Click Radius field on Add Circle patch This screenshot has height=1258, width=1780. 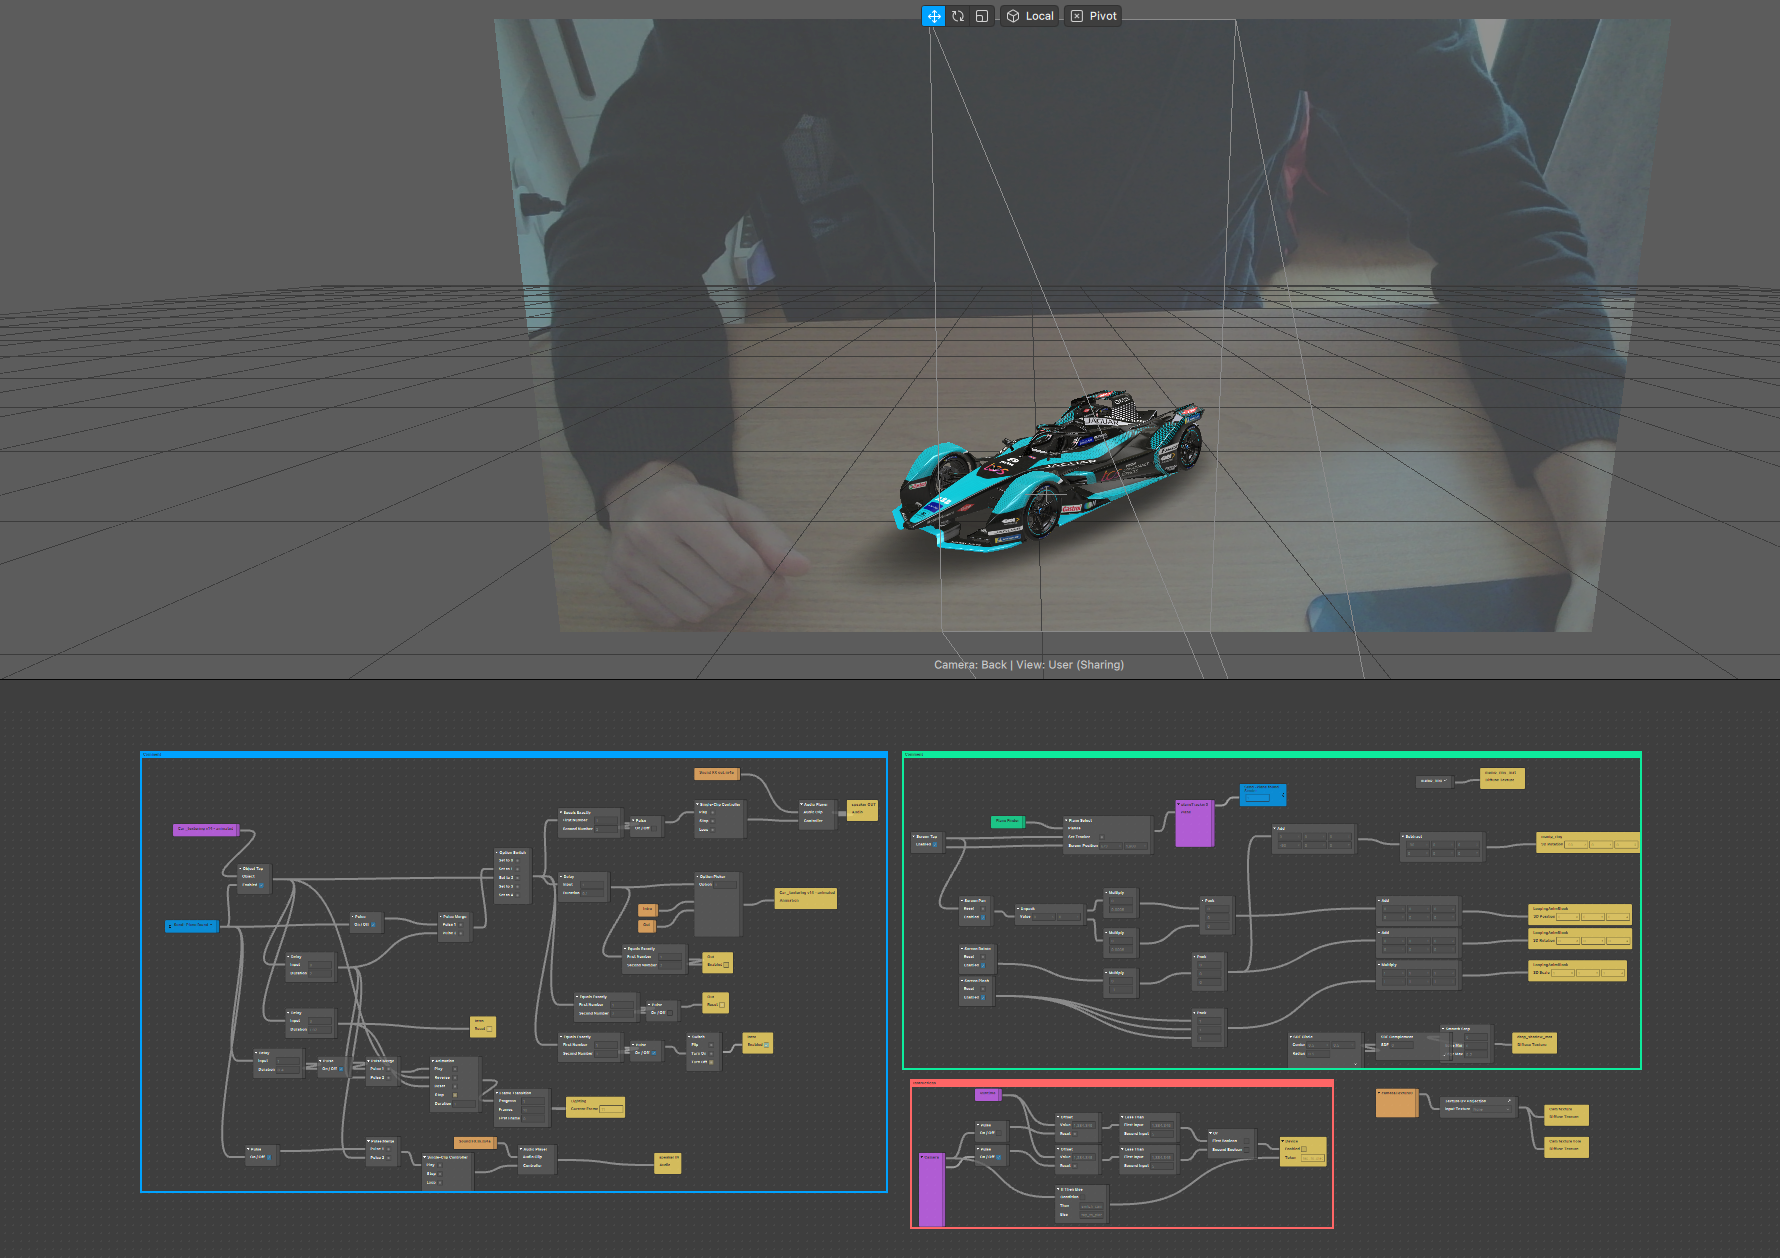(1317, 1053)
